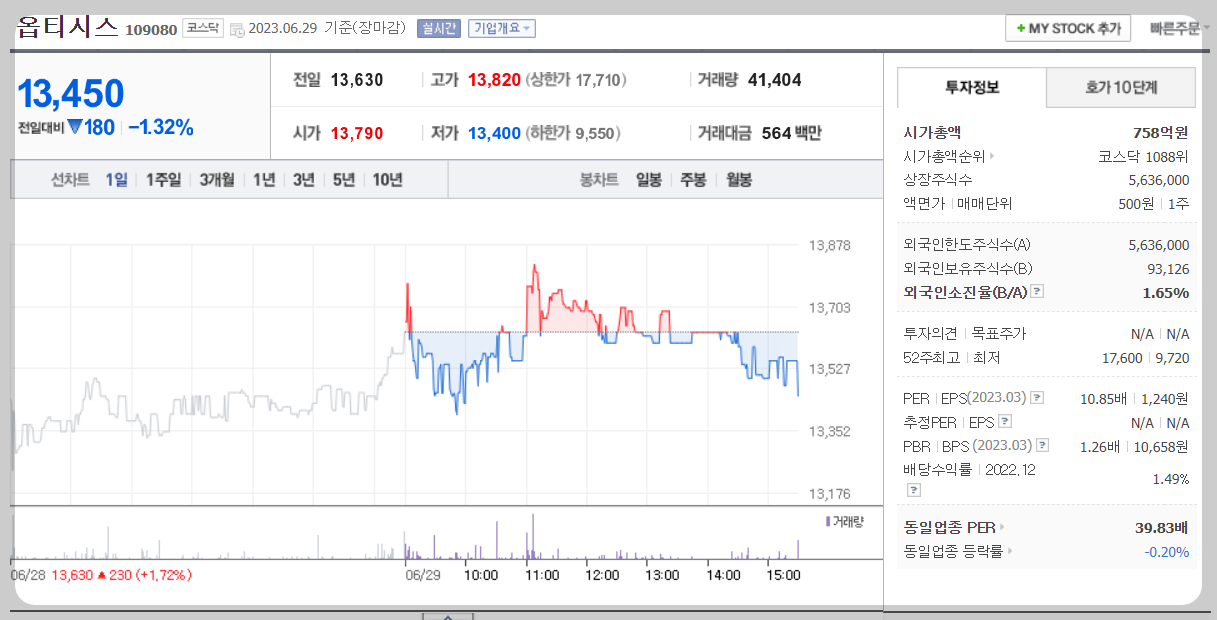The image size is (1217, 620).
Task: Click the 동일업종 등락률 label link
Action: pyautogui.click(x=953, y=551)
